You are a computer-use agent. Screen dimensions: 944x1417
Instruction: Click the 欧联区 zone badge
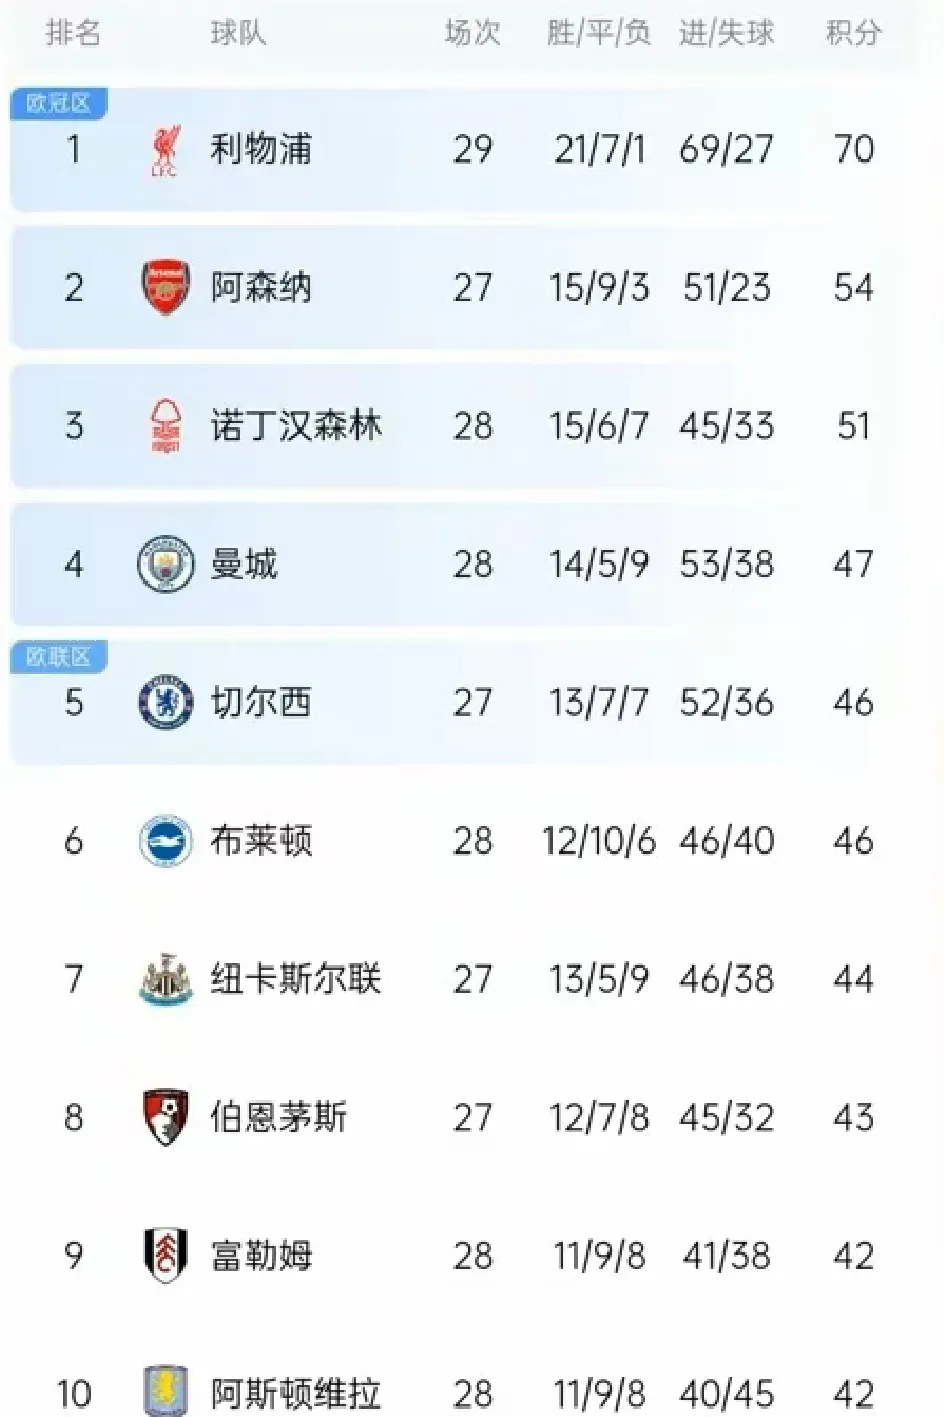(58, 657)
